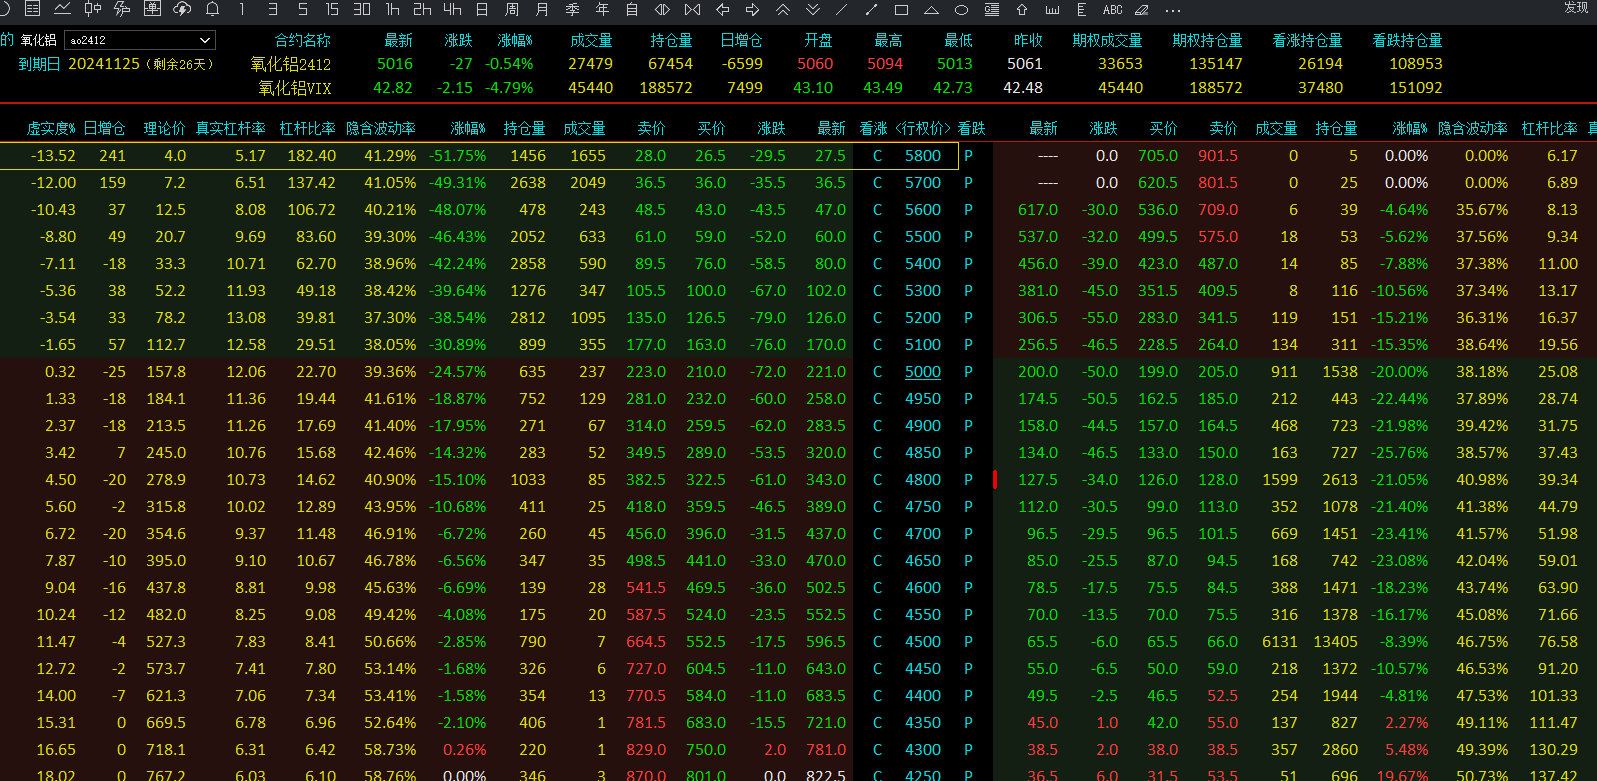Select the underlined 5000 strike price
The height and width of the screenshot is (781, 1597).
923,372
